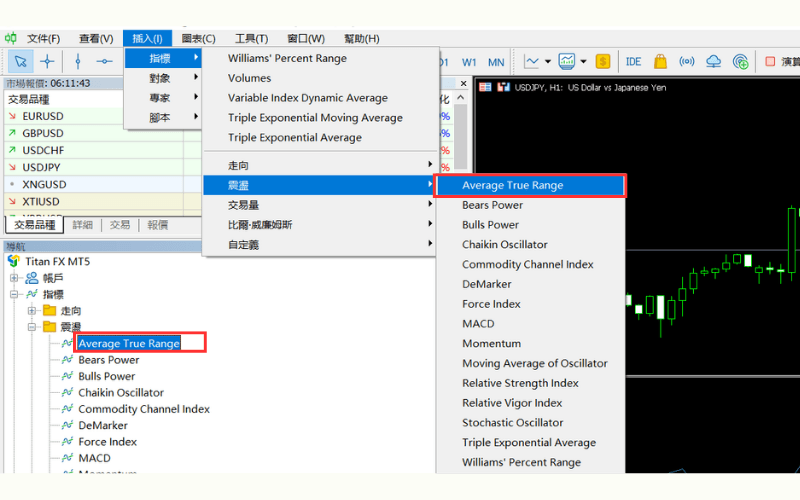Viewport: 800px width, 500px height.
Task: Draw a vertical line with the toolbar tool
Action: coord(78,61)
